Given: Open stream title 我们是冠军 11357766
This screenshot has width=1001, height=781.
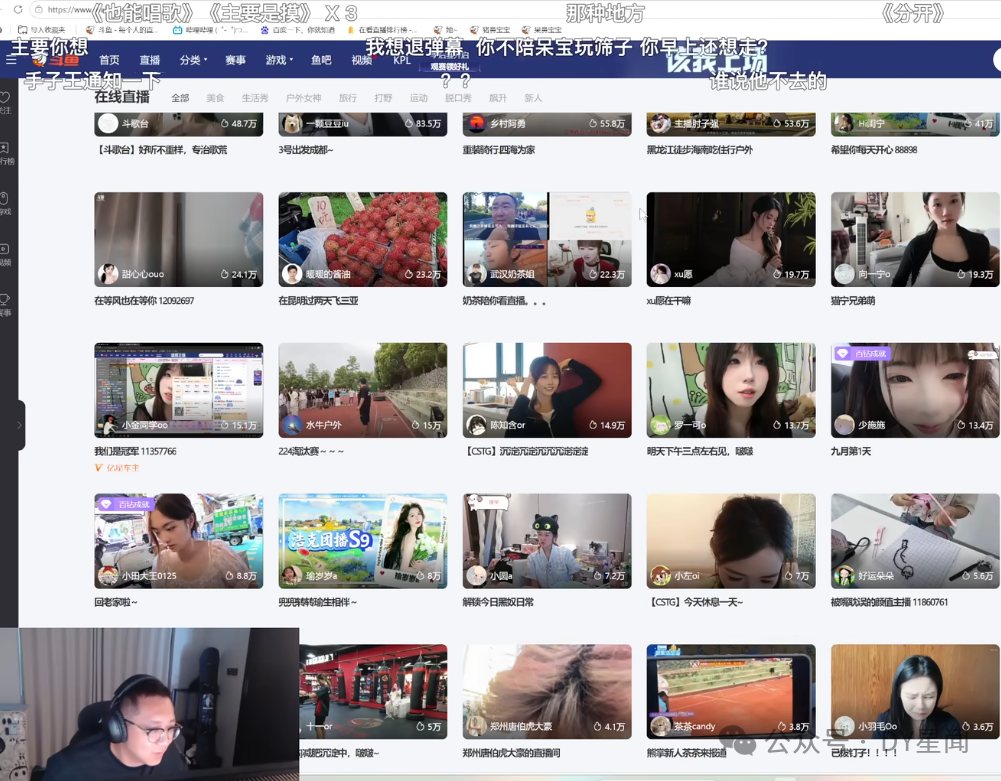Looking at the screenshot, I should 135,451.
